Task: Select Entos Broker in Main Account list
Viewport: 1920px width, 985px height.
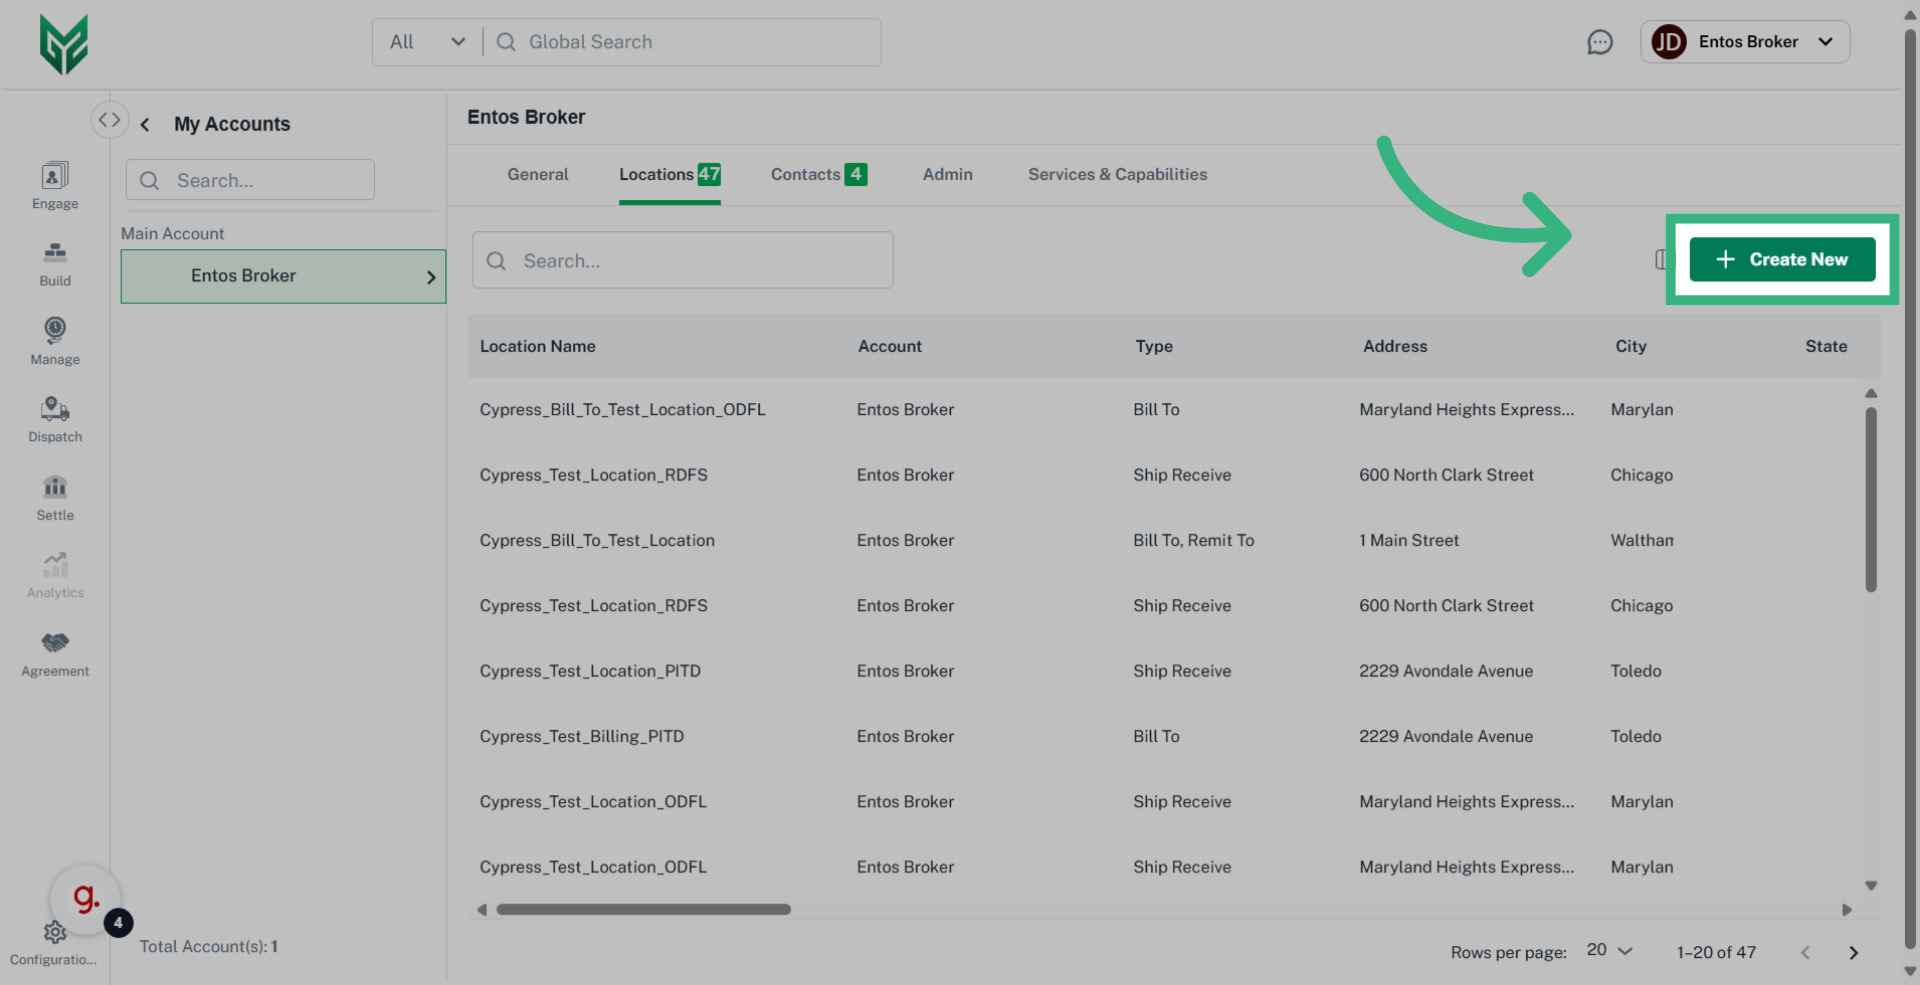Action: click(x=283, y=276)
